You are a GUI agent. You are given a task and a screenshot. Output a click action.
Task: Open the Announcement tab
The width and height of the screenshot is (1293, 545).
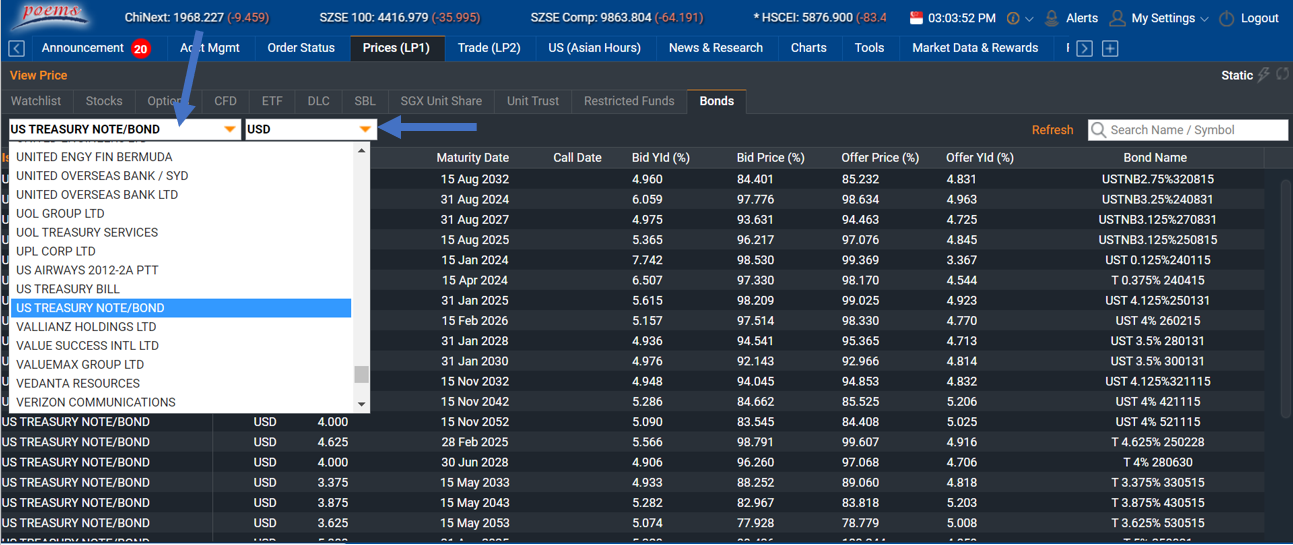tap(83, 48)
